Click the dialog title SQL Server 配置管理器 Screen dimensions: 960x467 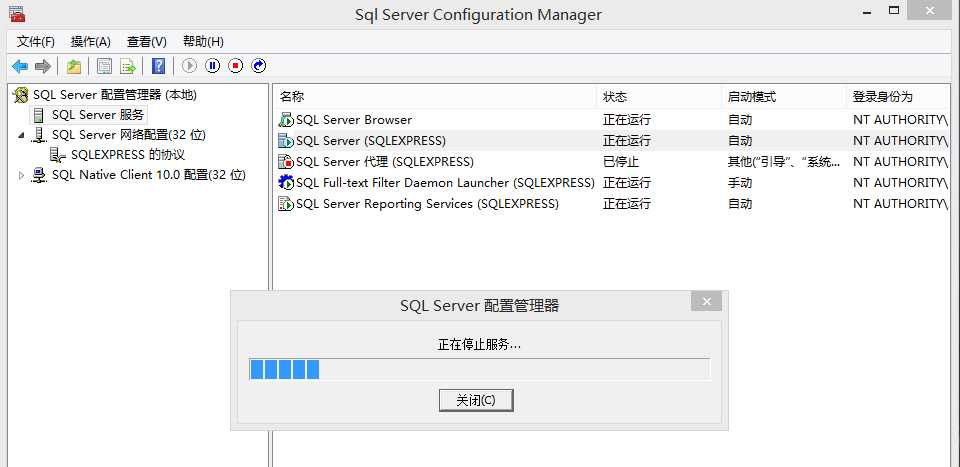click(479, 305)
